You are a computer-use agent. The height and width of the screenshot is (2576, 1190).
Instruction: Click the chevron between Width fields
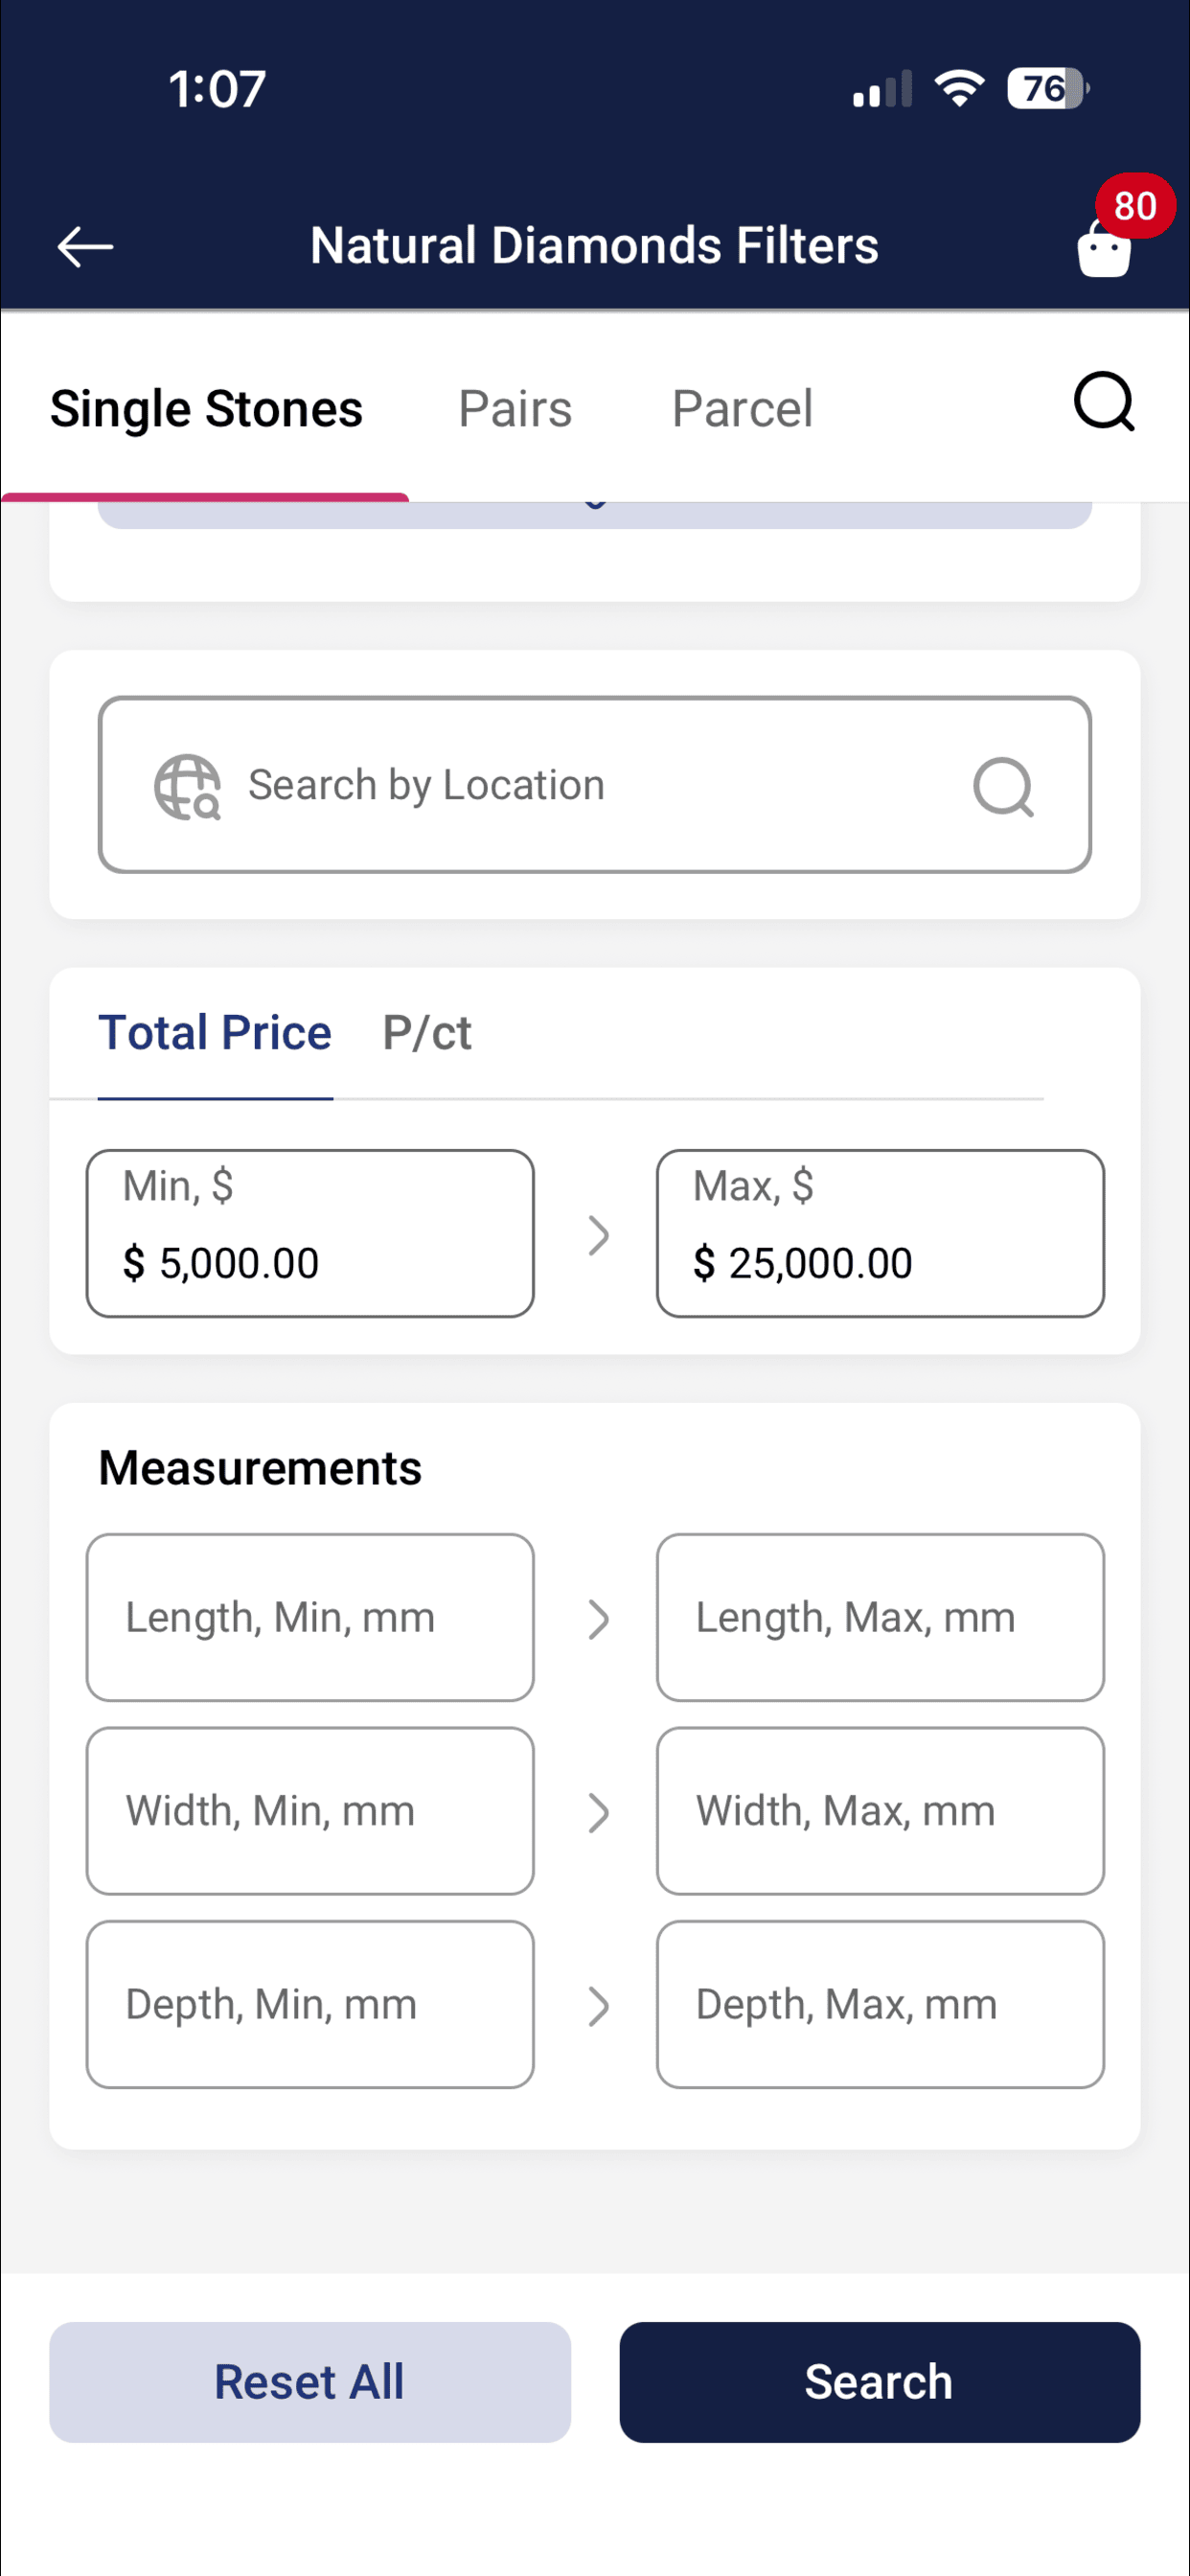point(597,1812)
